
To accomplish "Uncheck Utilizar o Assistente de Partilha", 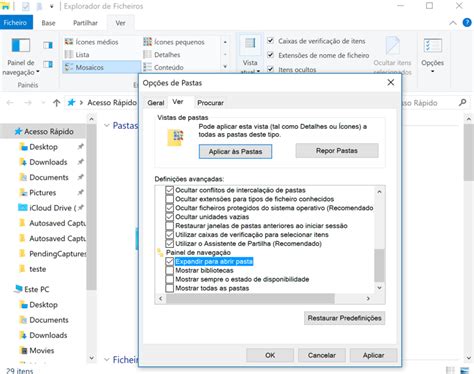I will click(x=169, y=244).
